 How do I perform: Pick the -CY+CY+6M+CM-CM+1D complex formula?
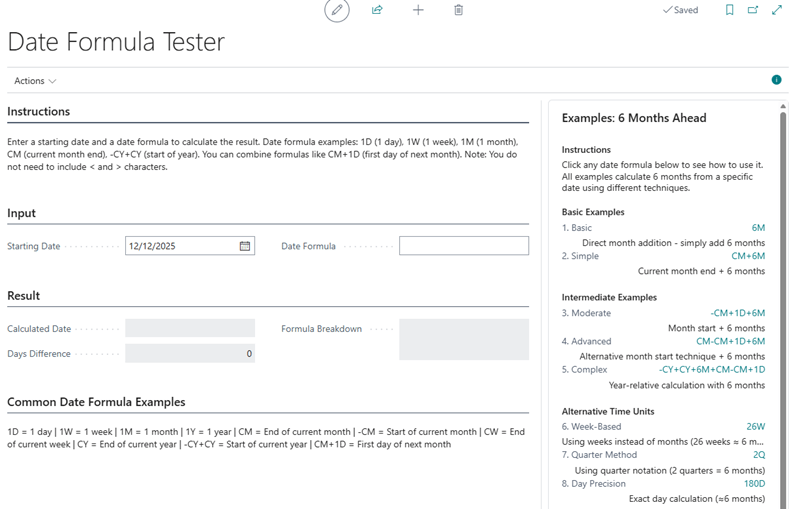712,369
